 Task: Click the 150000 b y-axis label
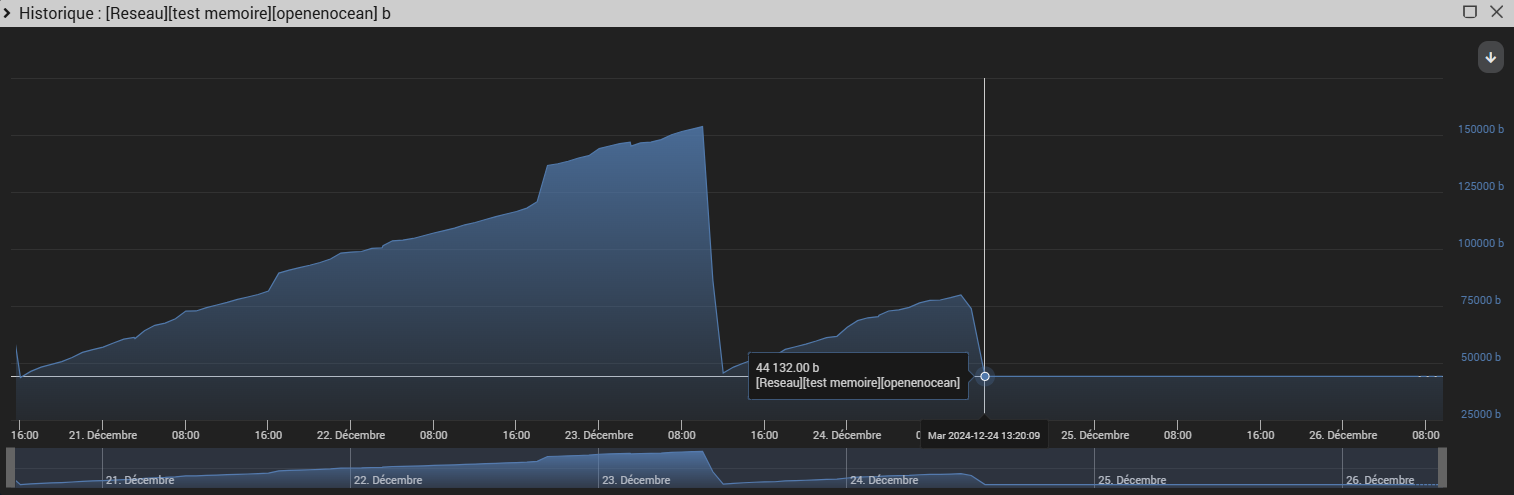click(1479, 130)
